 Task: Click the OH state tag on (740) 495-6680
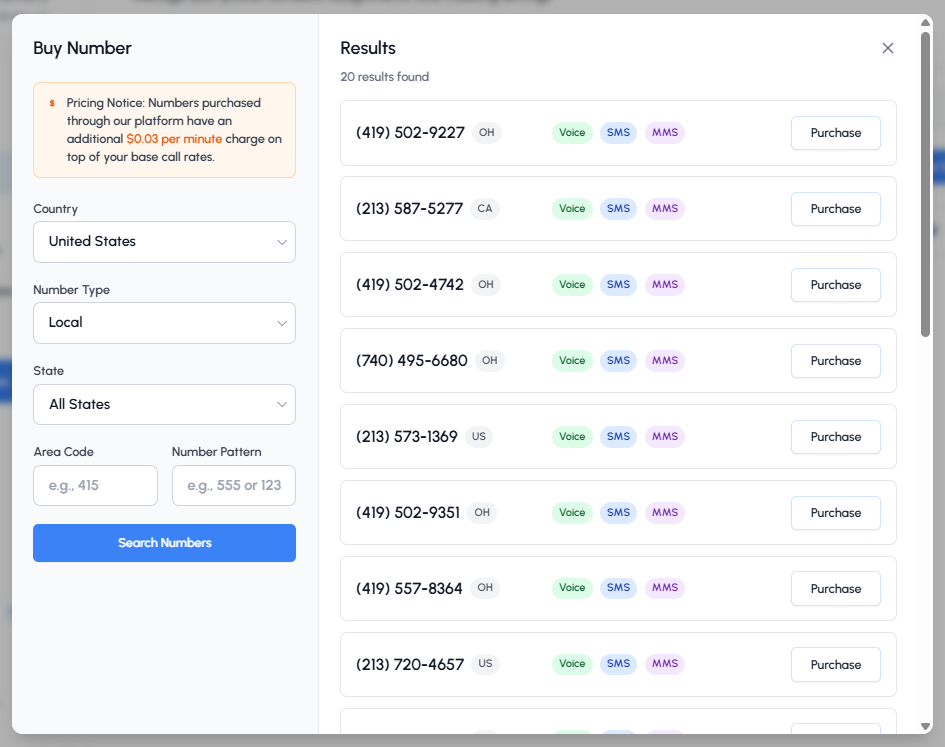489,361
